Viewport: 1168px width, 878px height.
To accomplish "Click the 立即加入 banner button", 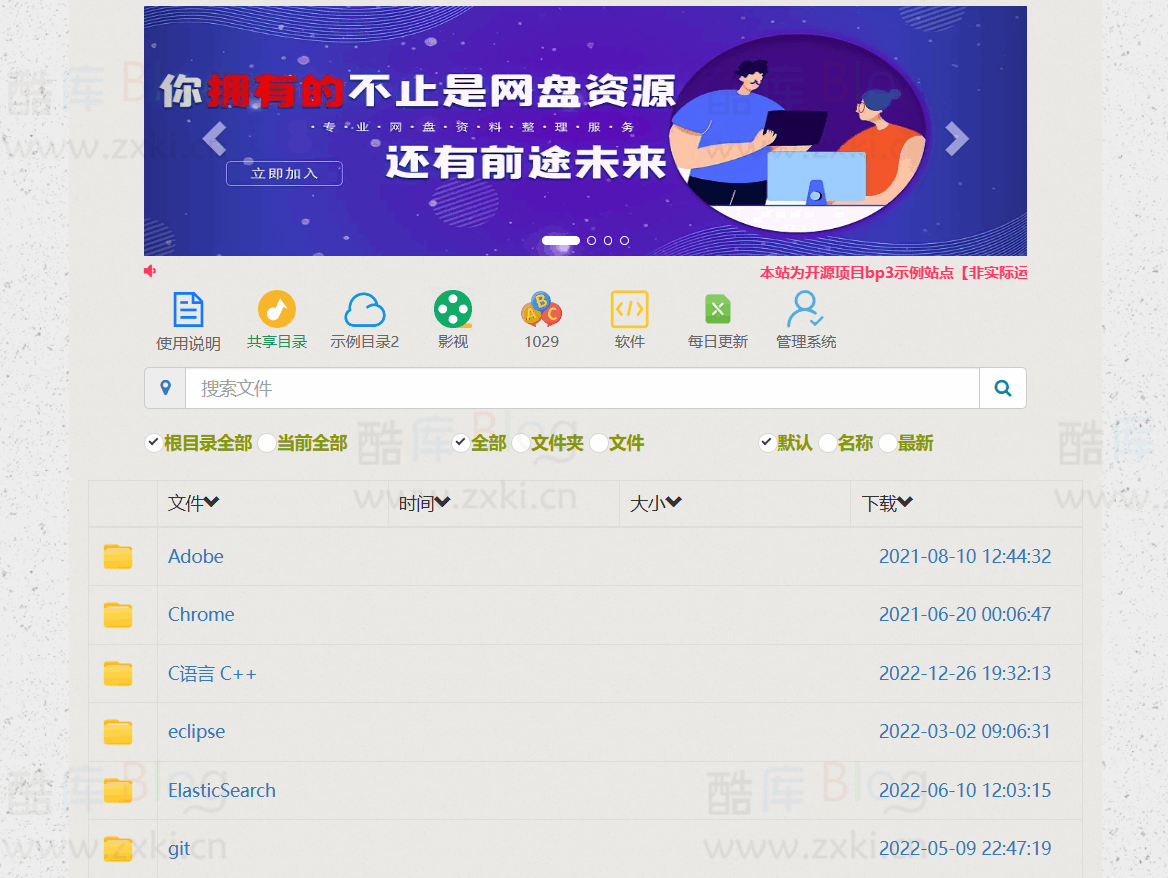I will click(284, 173).
